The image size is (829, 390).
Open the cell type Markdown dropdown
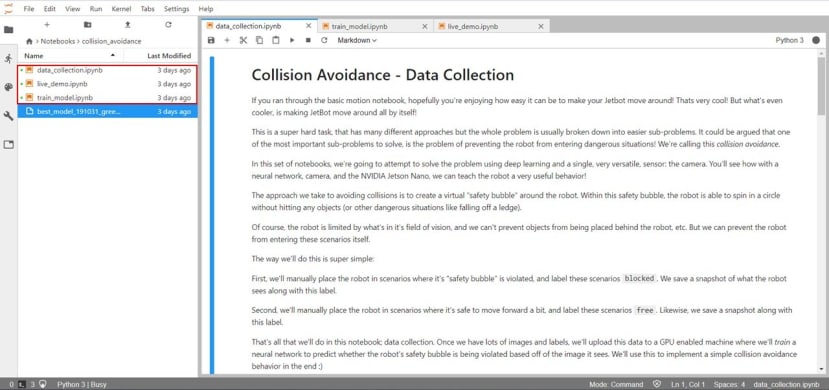[357, 40]
